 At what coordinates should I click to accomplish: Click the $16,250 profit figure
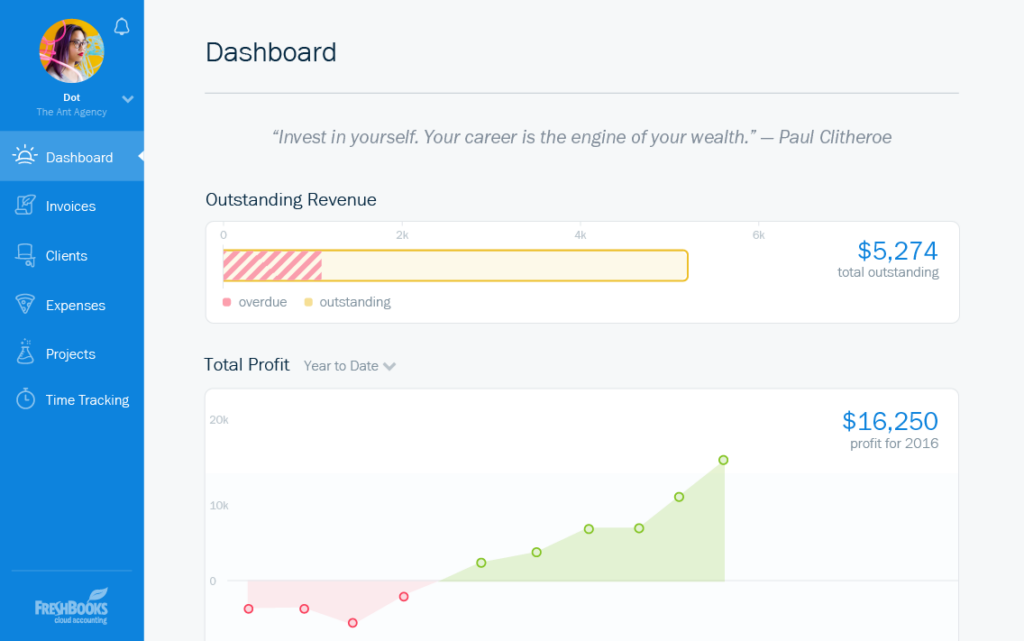890,420
